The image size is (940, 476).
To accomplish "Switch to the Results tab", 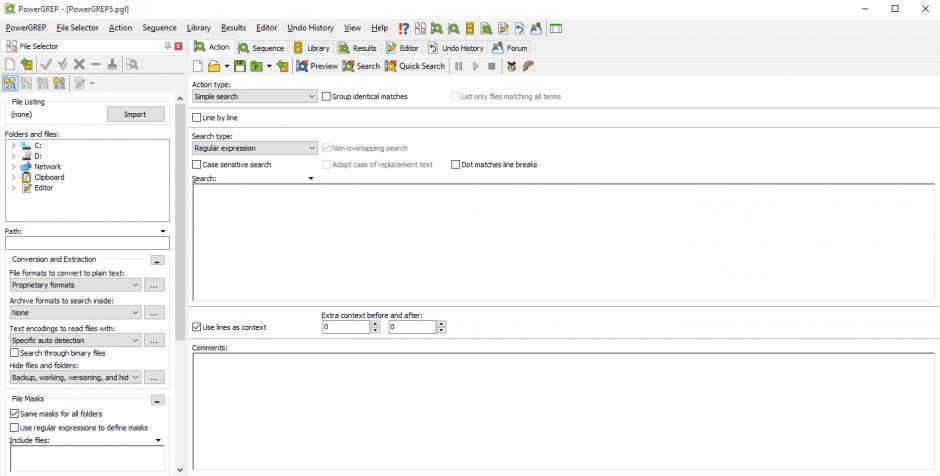I will (x=358, y=48).
